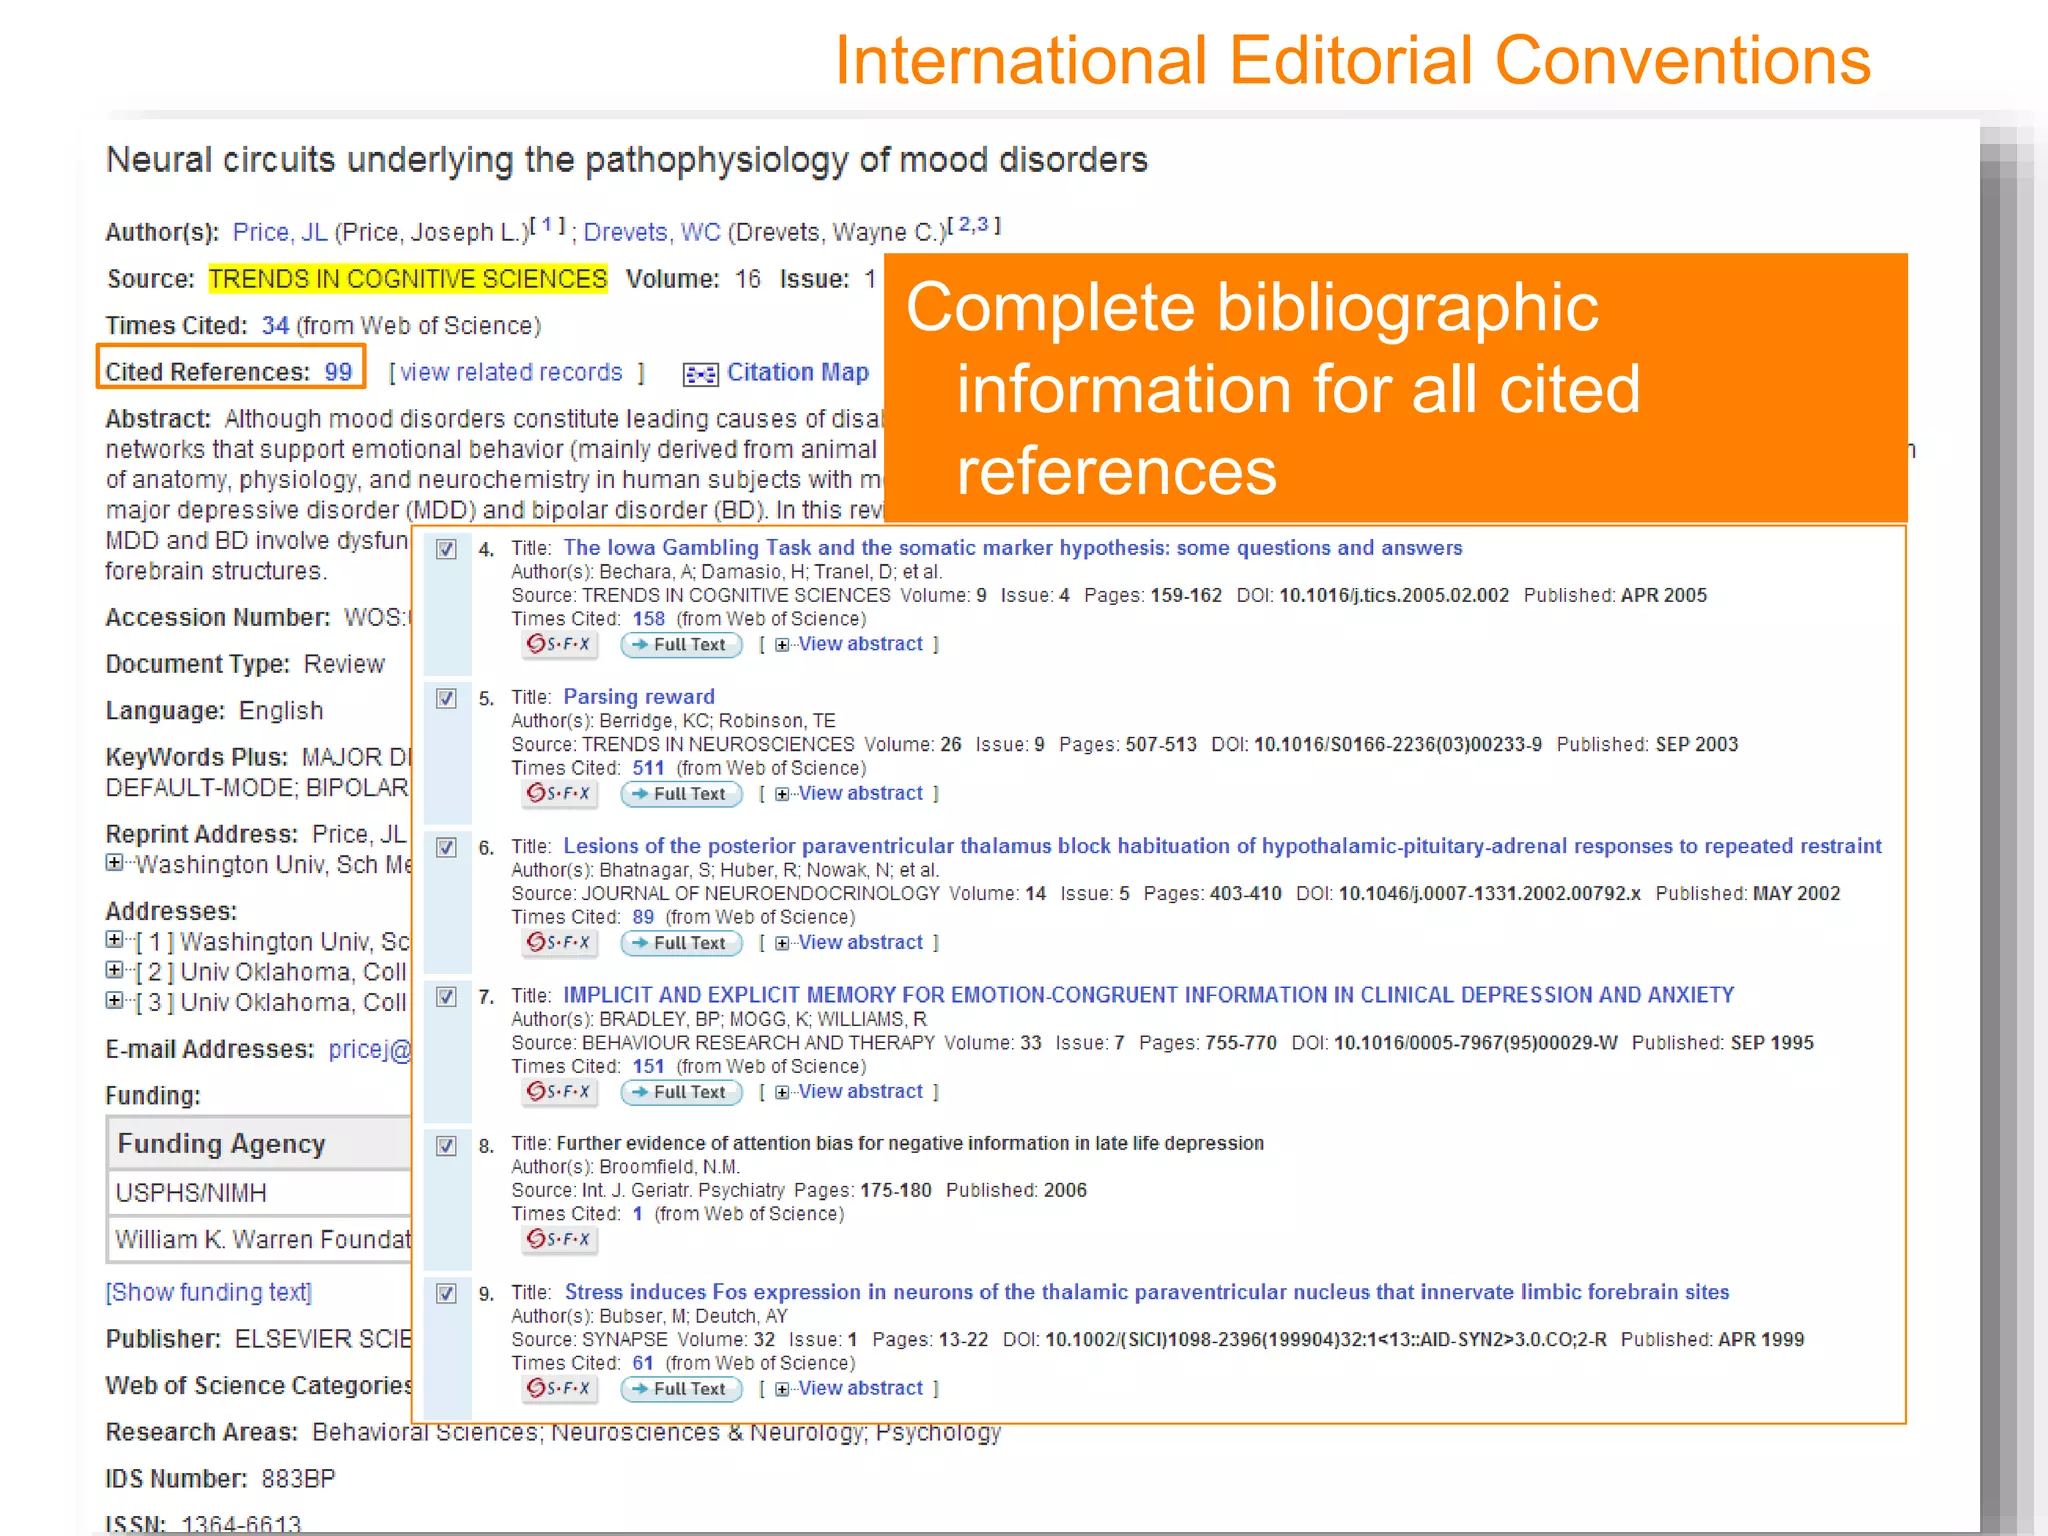Viewport: 2048px width, 1536px height.
Task: Click the William K. Warren Foundation cell
Action: click(x=259, y=1240)
